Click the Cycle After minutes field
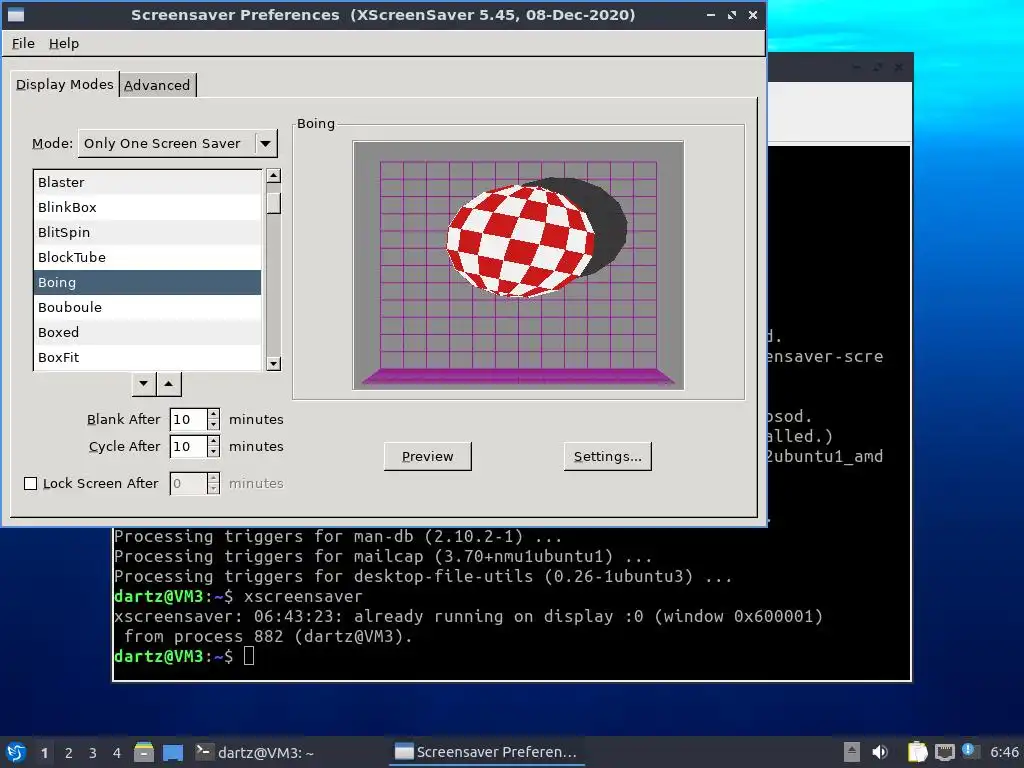Viewport: 1024px width, 768px height. 188,447
